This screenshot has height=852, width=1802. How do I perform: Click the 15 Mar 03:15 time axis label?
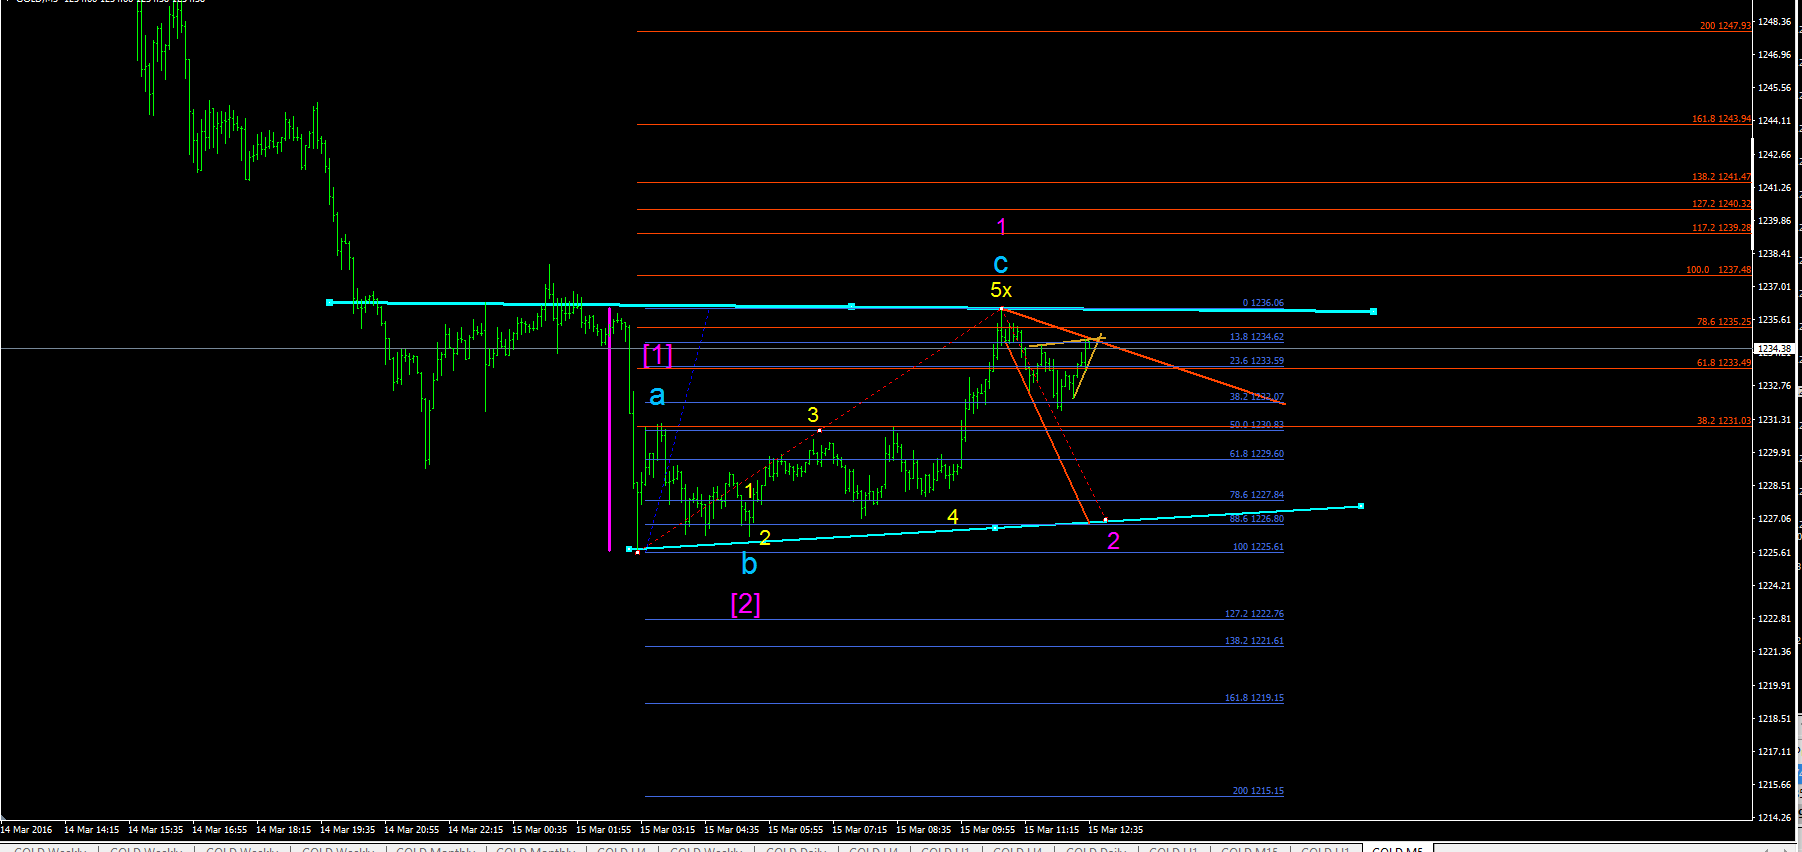(x=667, y=830)
